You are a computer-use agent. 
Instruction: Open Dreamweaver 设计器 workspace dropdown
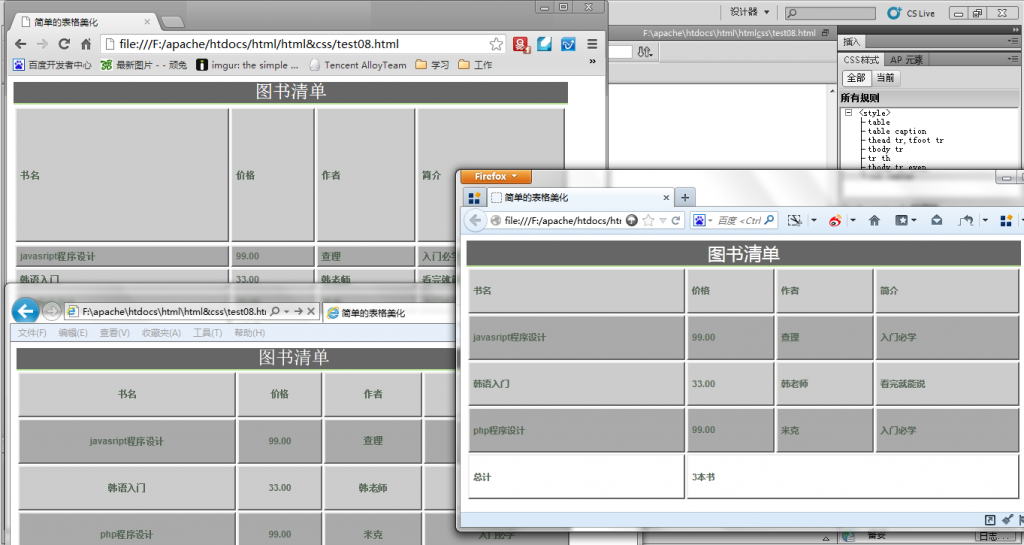749,12
